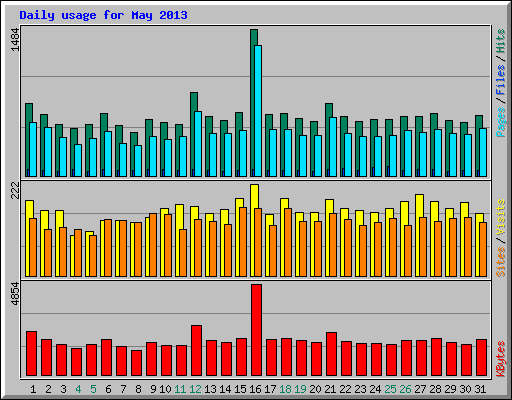Click day 4 weekend label
This screenshot has height=400, width=512.
click(x=78, y=389)
